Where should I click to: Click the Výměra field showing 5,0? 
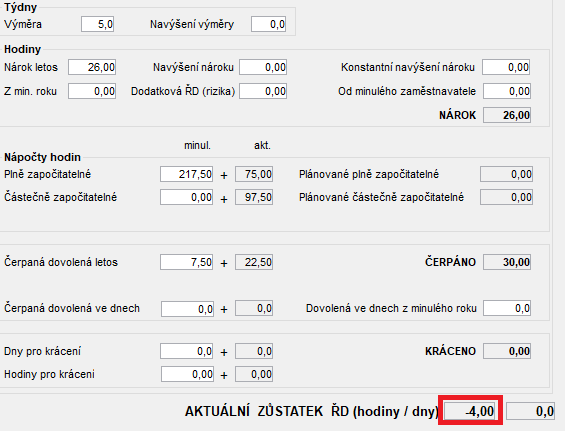point(98,24)
